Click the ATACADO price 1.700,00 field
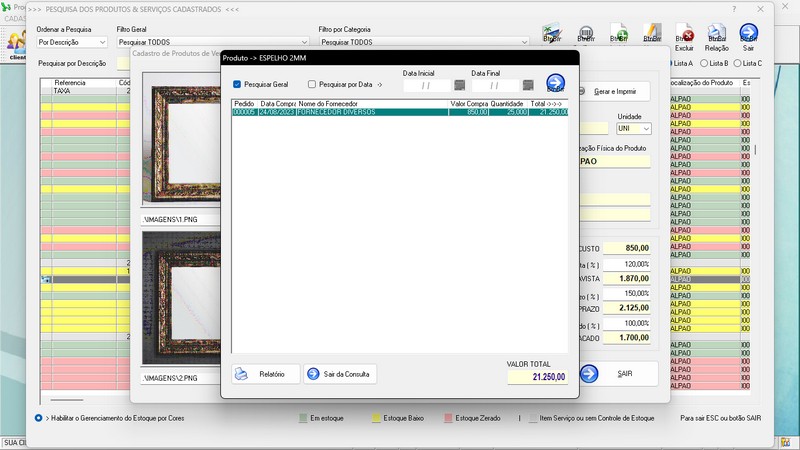Screen dimensions: 800x450 coord(627,338)
